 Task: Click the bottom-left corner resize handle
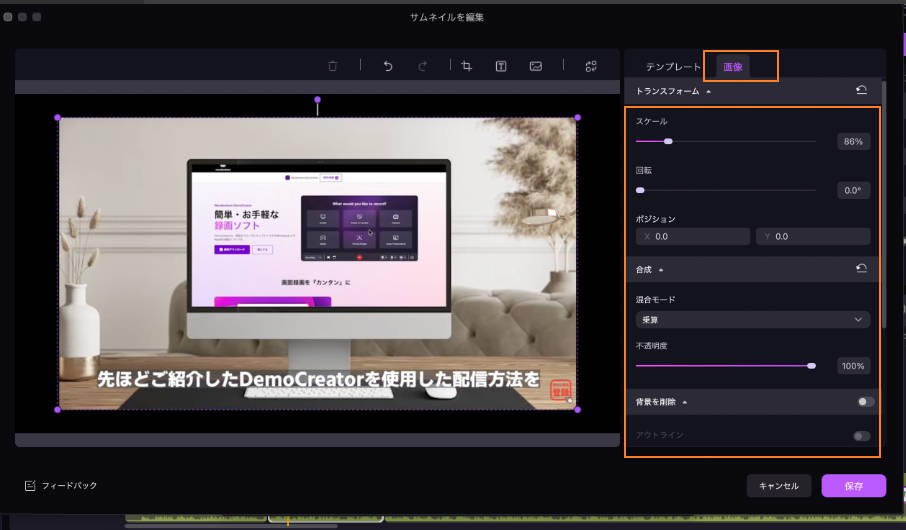pyautogui.click(x=57, y=410)
